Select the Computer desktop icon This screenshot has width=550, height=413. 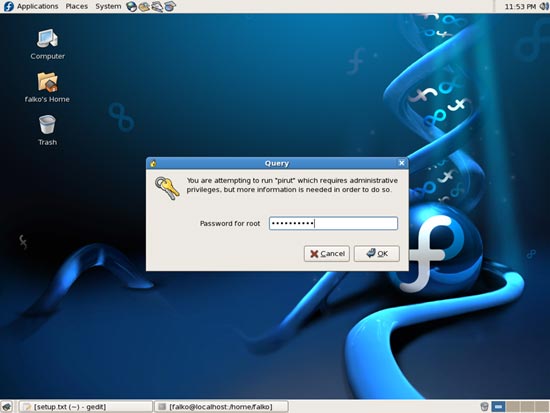pos(47,45)
